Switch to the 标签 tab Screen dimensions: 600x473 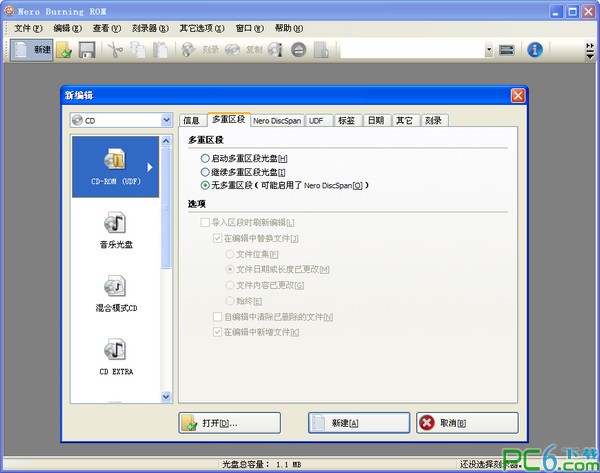pos(347,121)
